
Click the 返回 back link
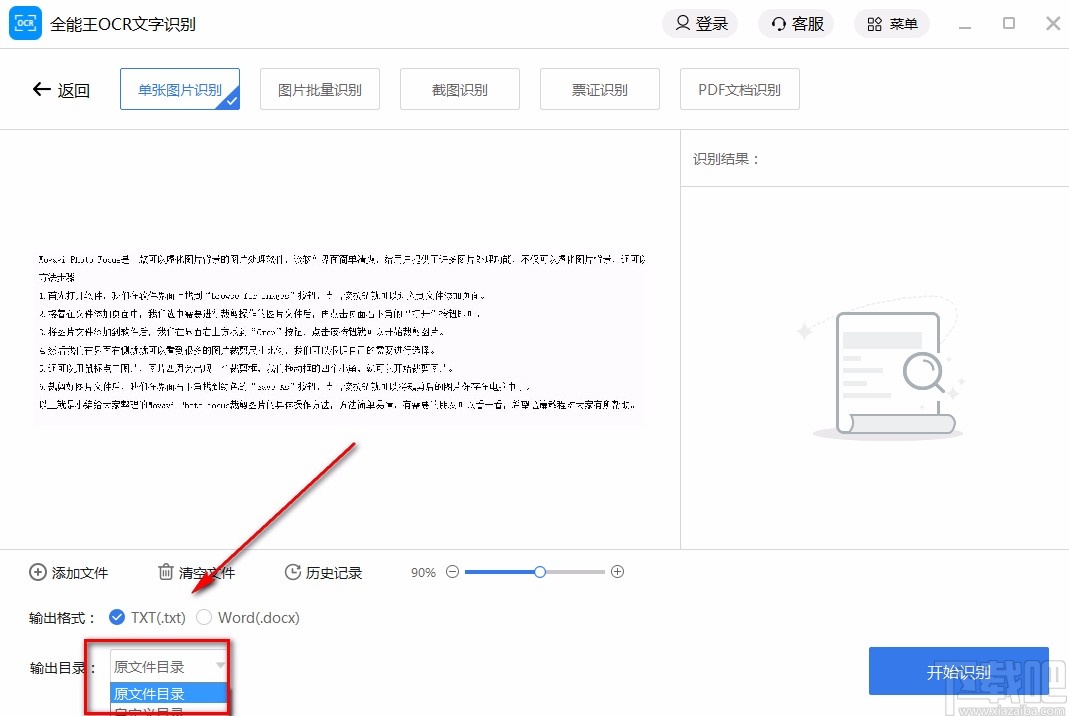tap(62, 89)
